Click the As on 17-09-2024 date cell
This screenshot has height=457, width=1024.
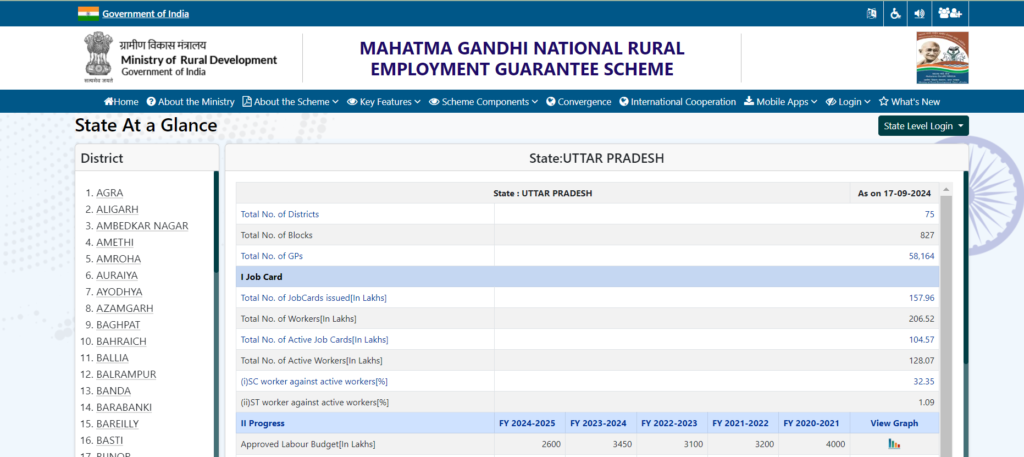pos(894,193)
